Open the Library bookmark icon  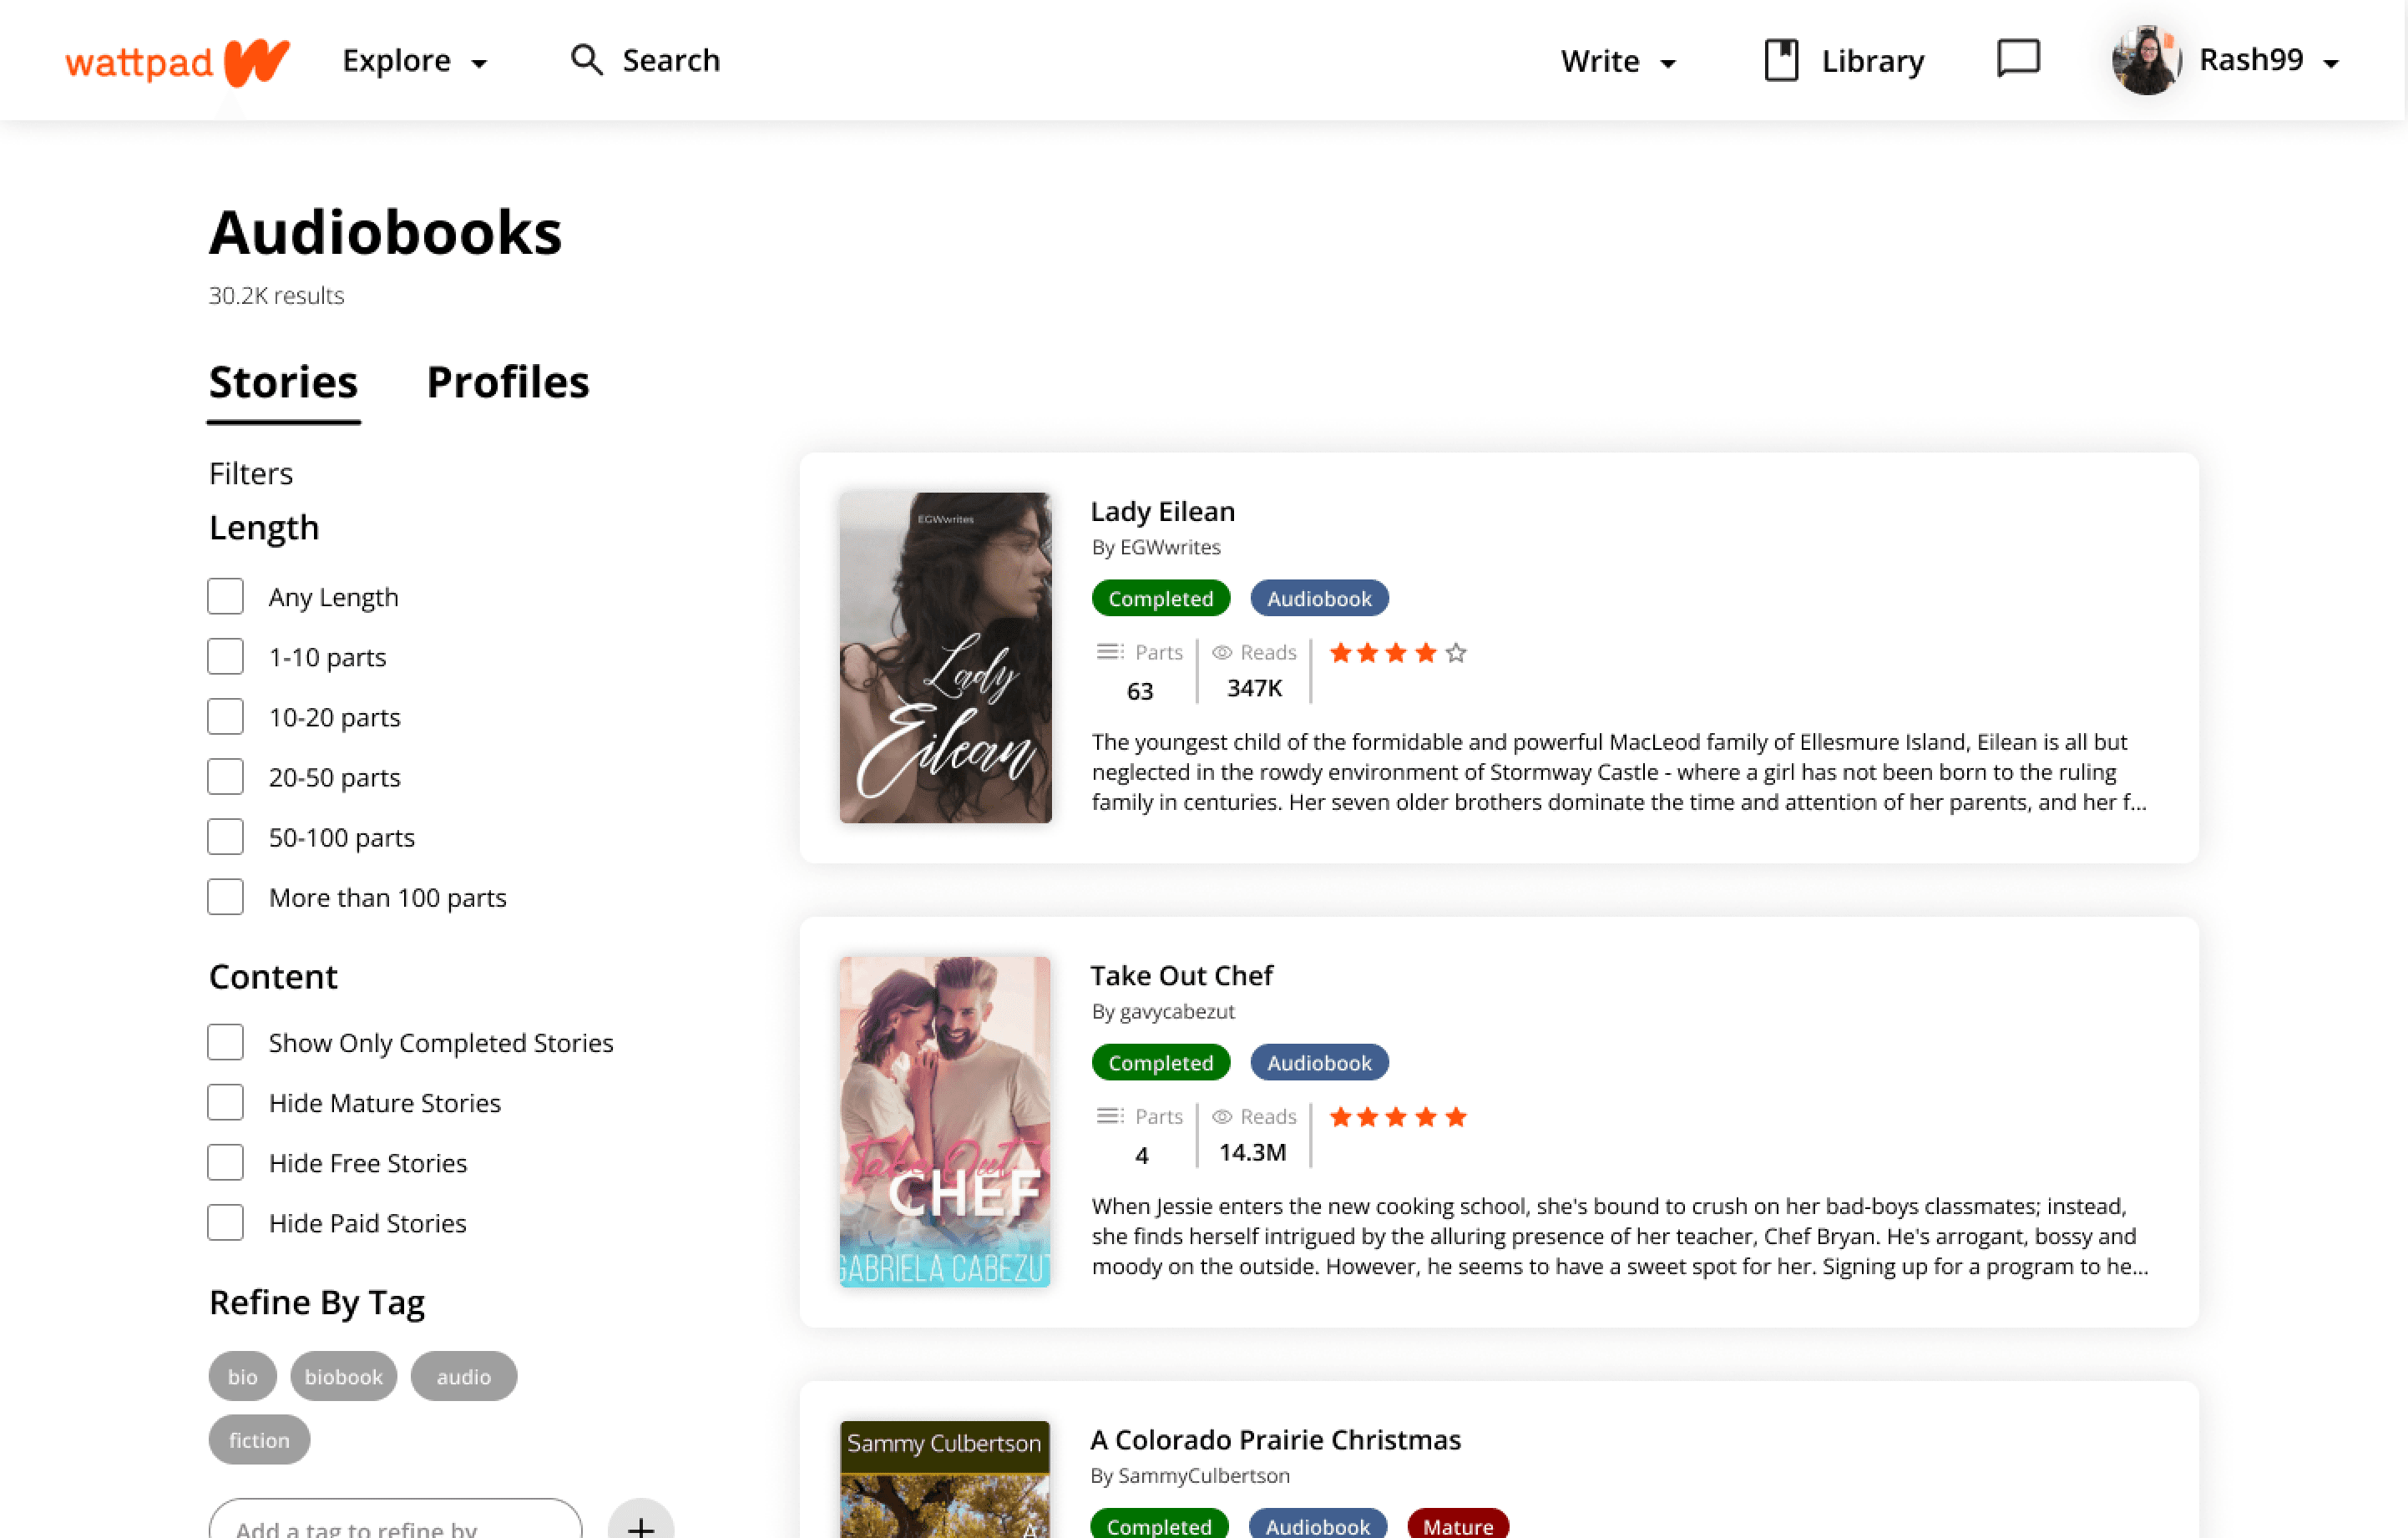(1780, 60)
